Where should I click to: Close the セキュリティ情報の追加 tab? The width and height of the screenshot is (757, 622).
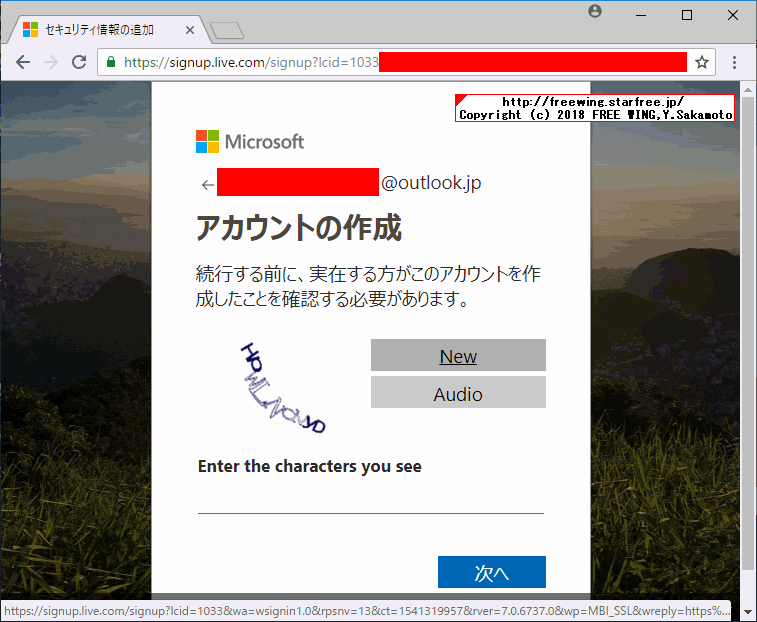tap(190, 30)
